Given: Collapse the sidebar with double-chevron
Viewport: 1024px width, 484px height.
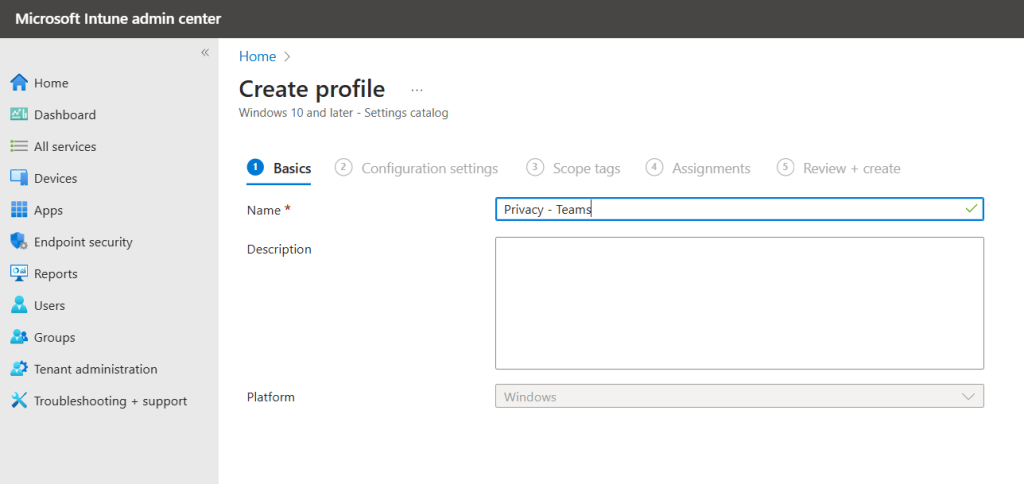Looking at the screenshot, I should [204, 52].
